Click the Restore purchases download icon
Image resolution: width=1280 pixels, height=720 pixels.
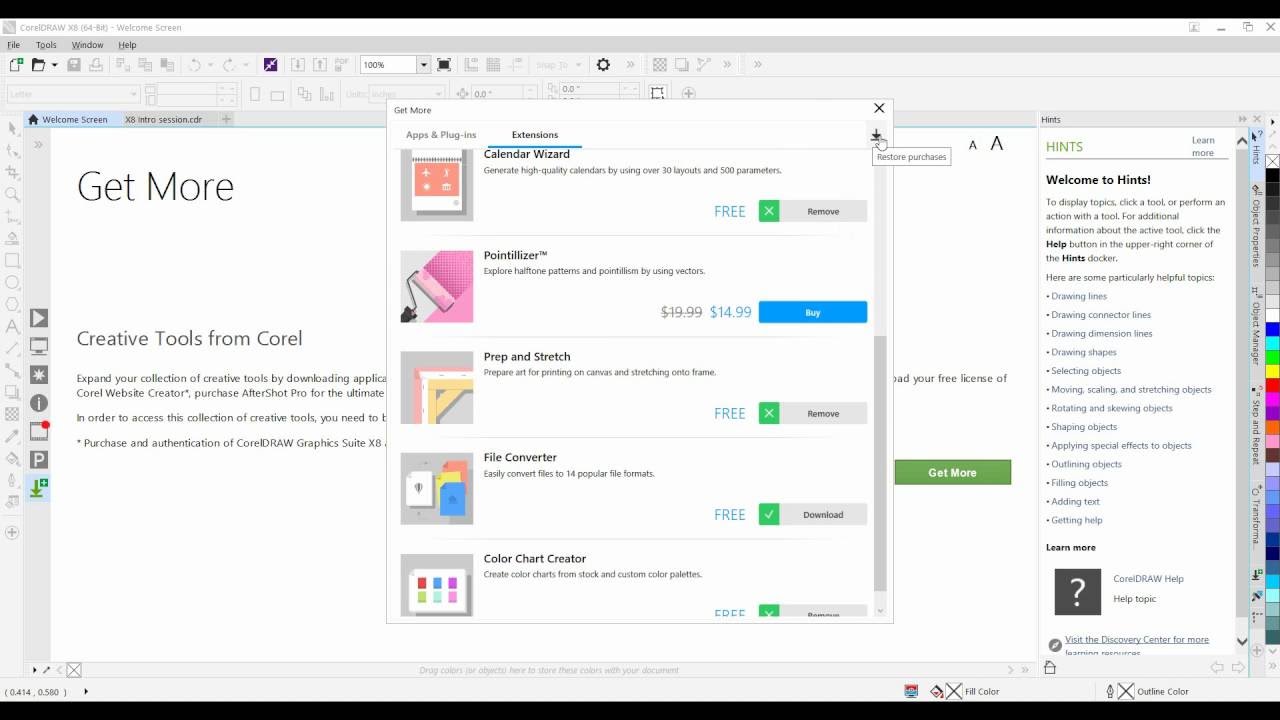coord(876,135)
